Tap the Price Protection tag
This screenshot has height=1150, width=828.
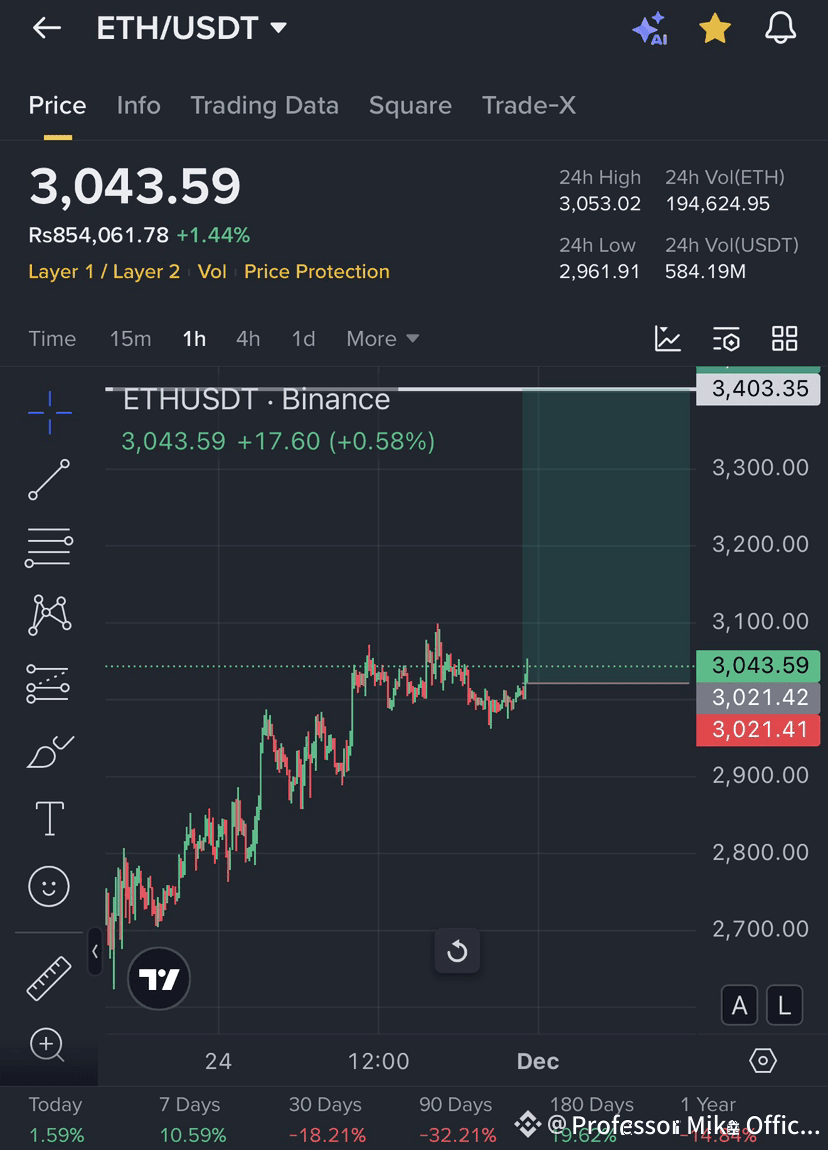[317, 271]
